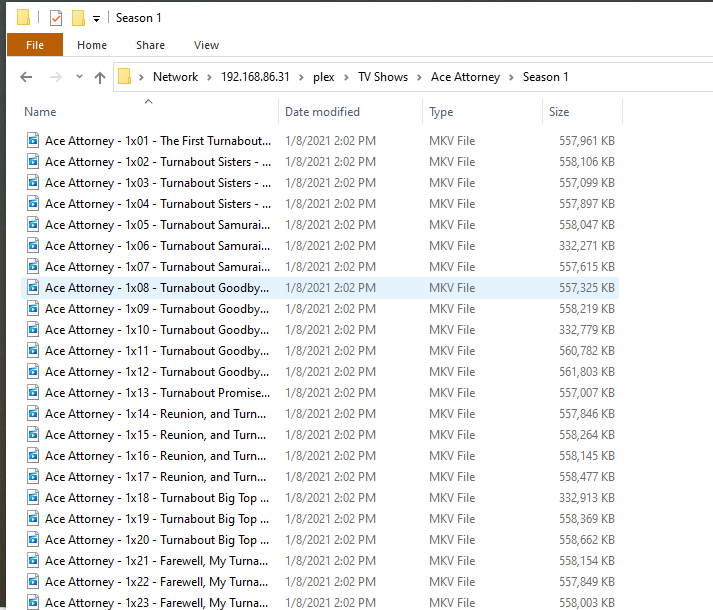Expand the chevron after 192.168.86.31
Viewport: 713px width, 610px height.
(301, 77)
